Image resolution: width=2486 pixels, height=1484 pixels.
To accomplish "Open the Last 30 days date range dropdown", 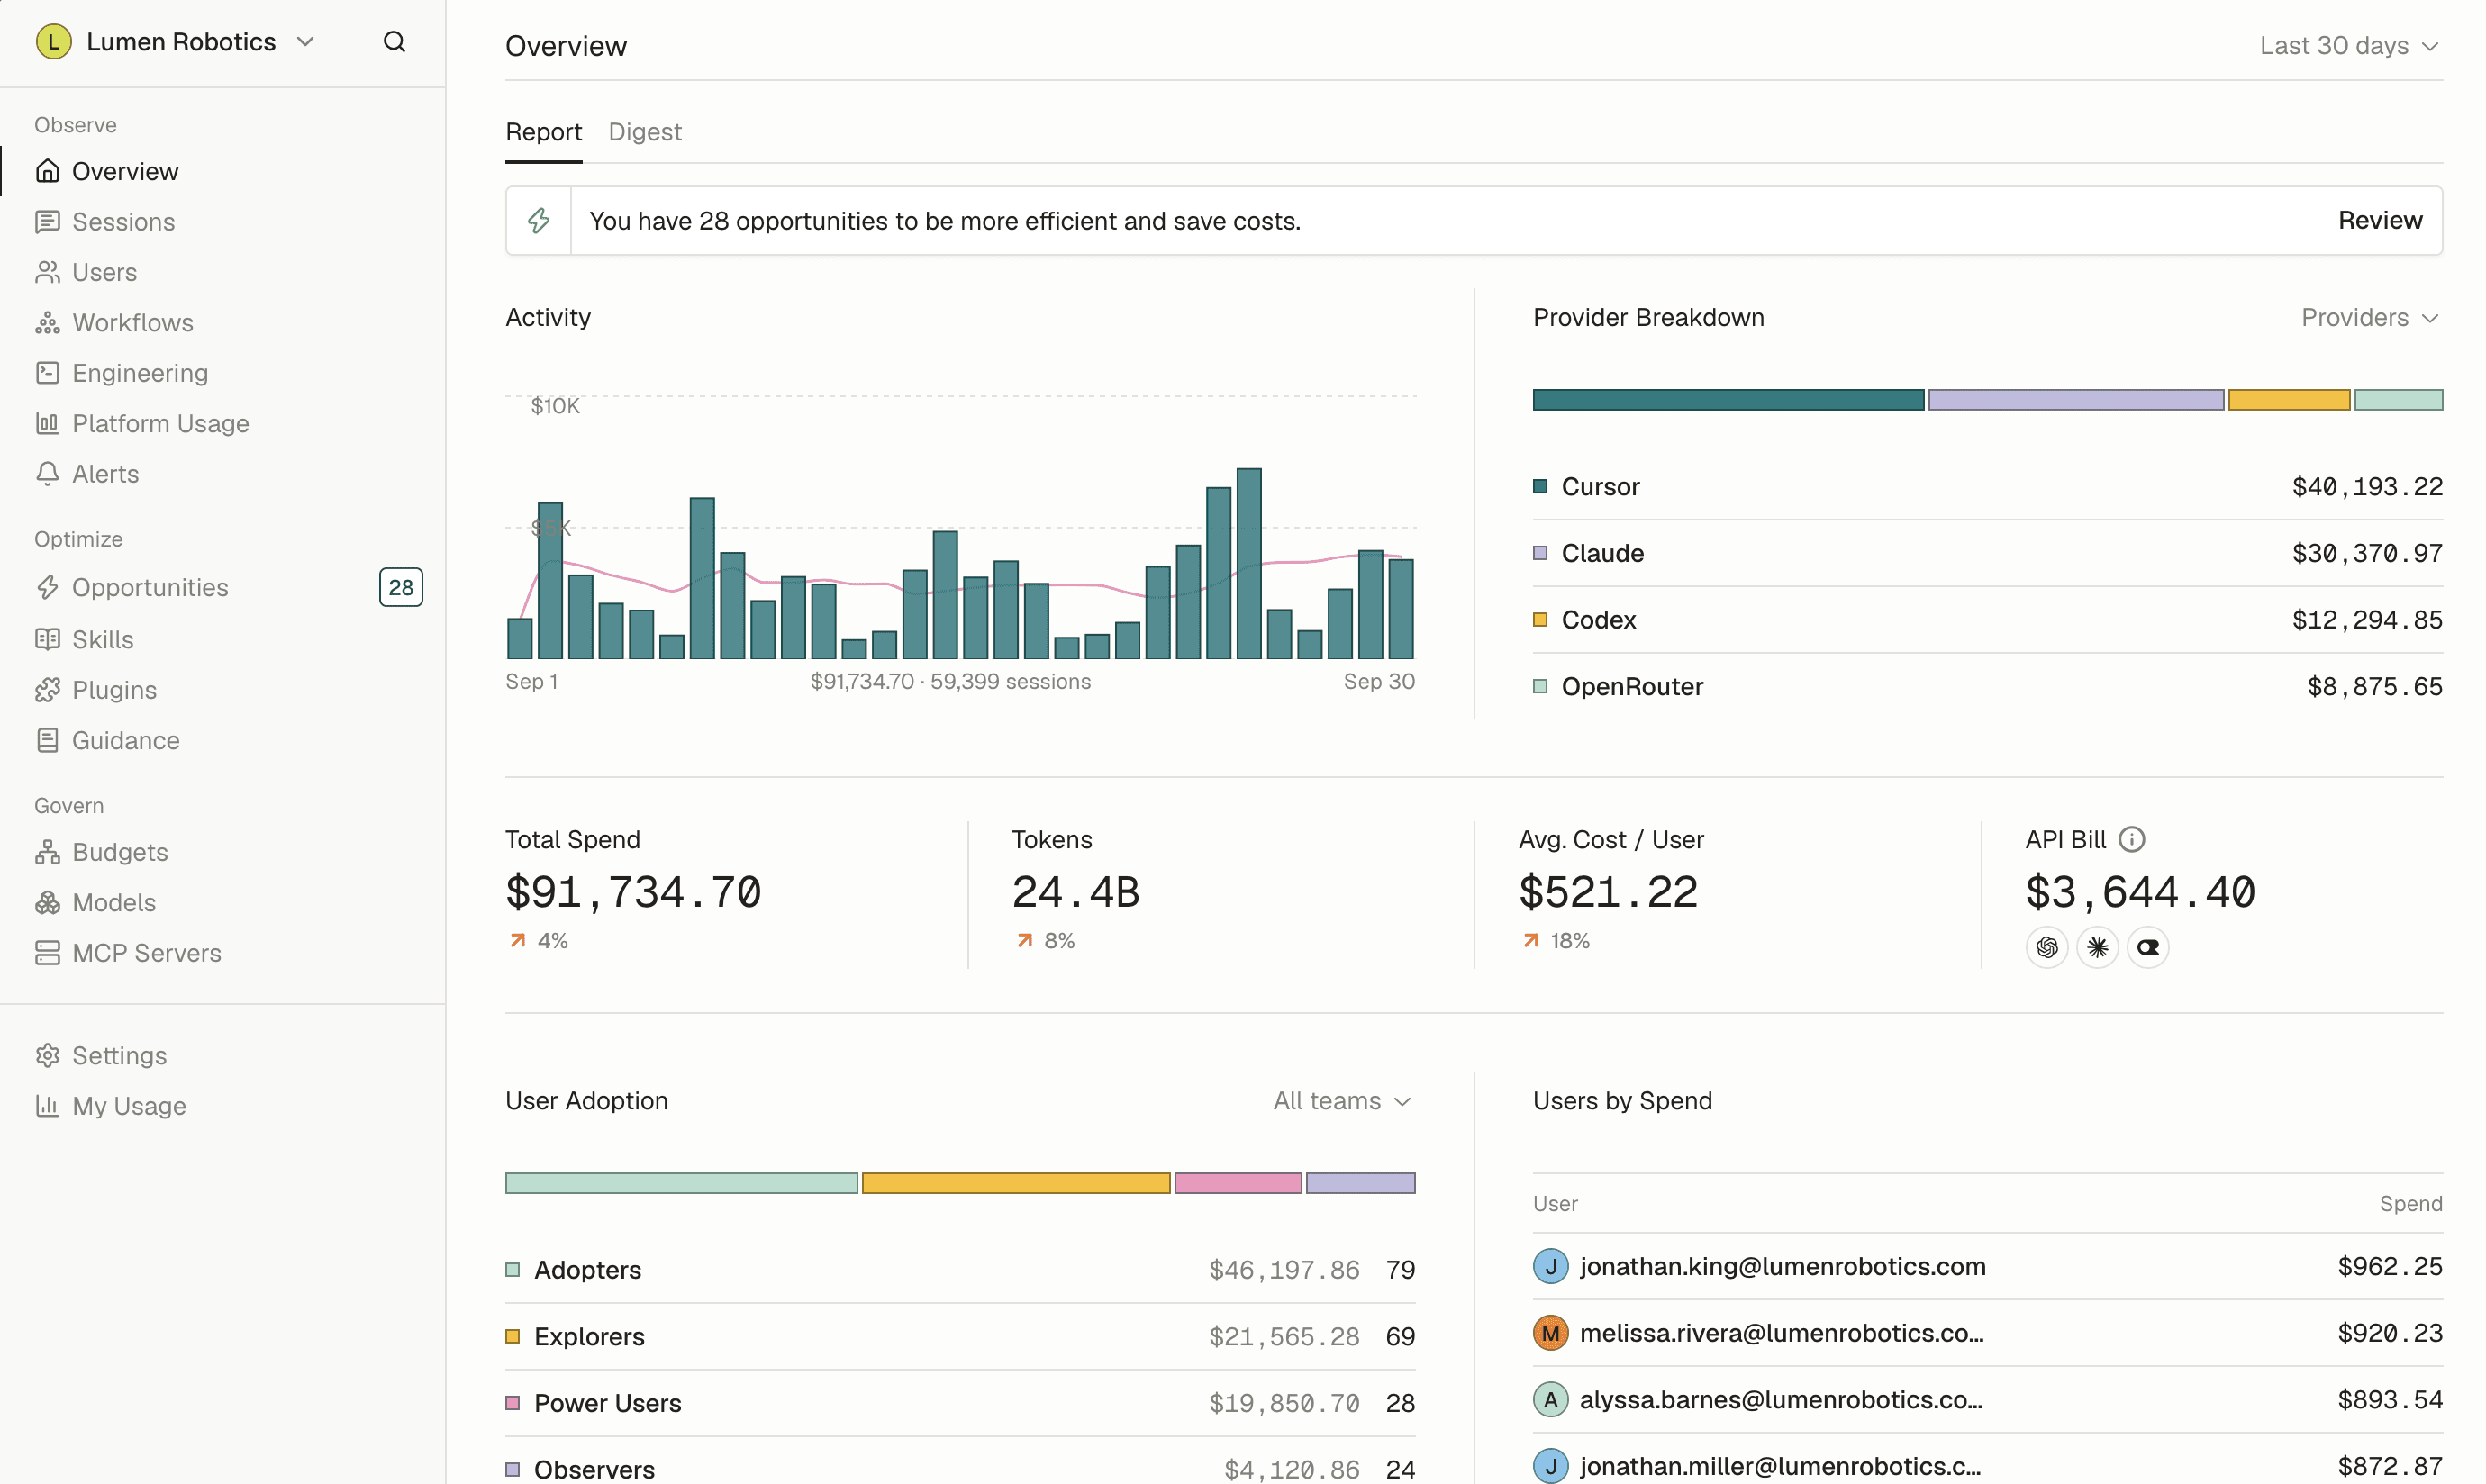I will 2351,46.
